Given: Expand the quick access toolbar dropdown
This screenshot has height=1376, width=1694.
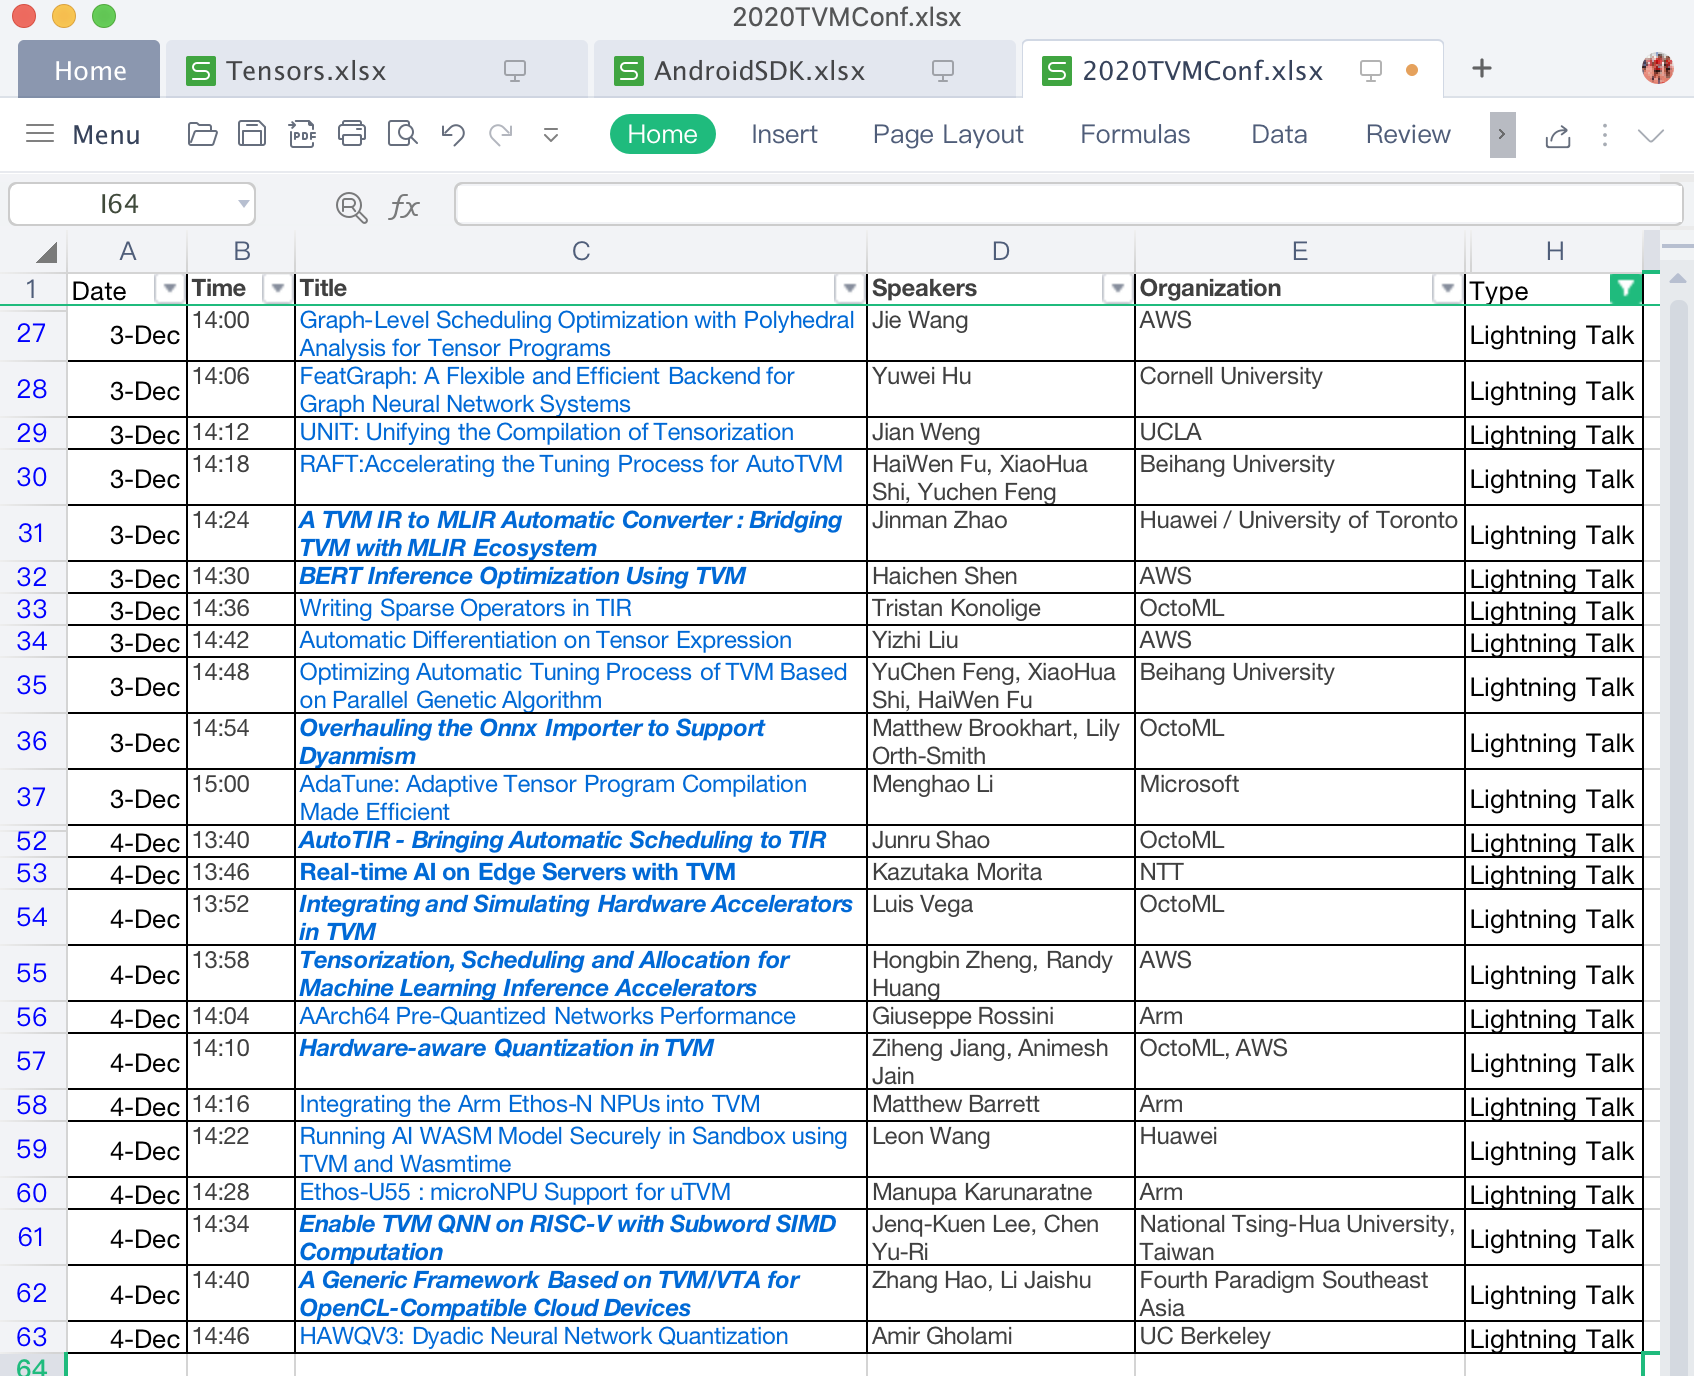Looking at the screenshot, I should [x=550, y=135].
